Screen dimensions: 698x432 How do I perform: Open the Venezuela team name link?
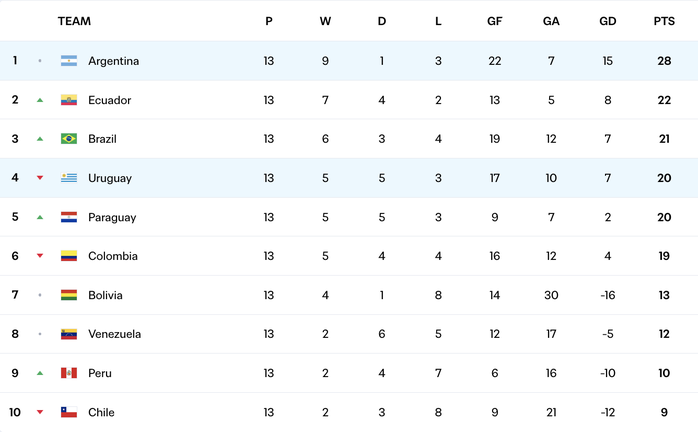pos(114,334)
